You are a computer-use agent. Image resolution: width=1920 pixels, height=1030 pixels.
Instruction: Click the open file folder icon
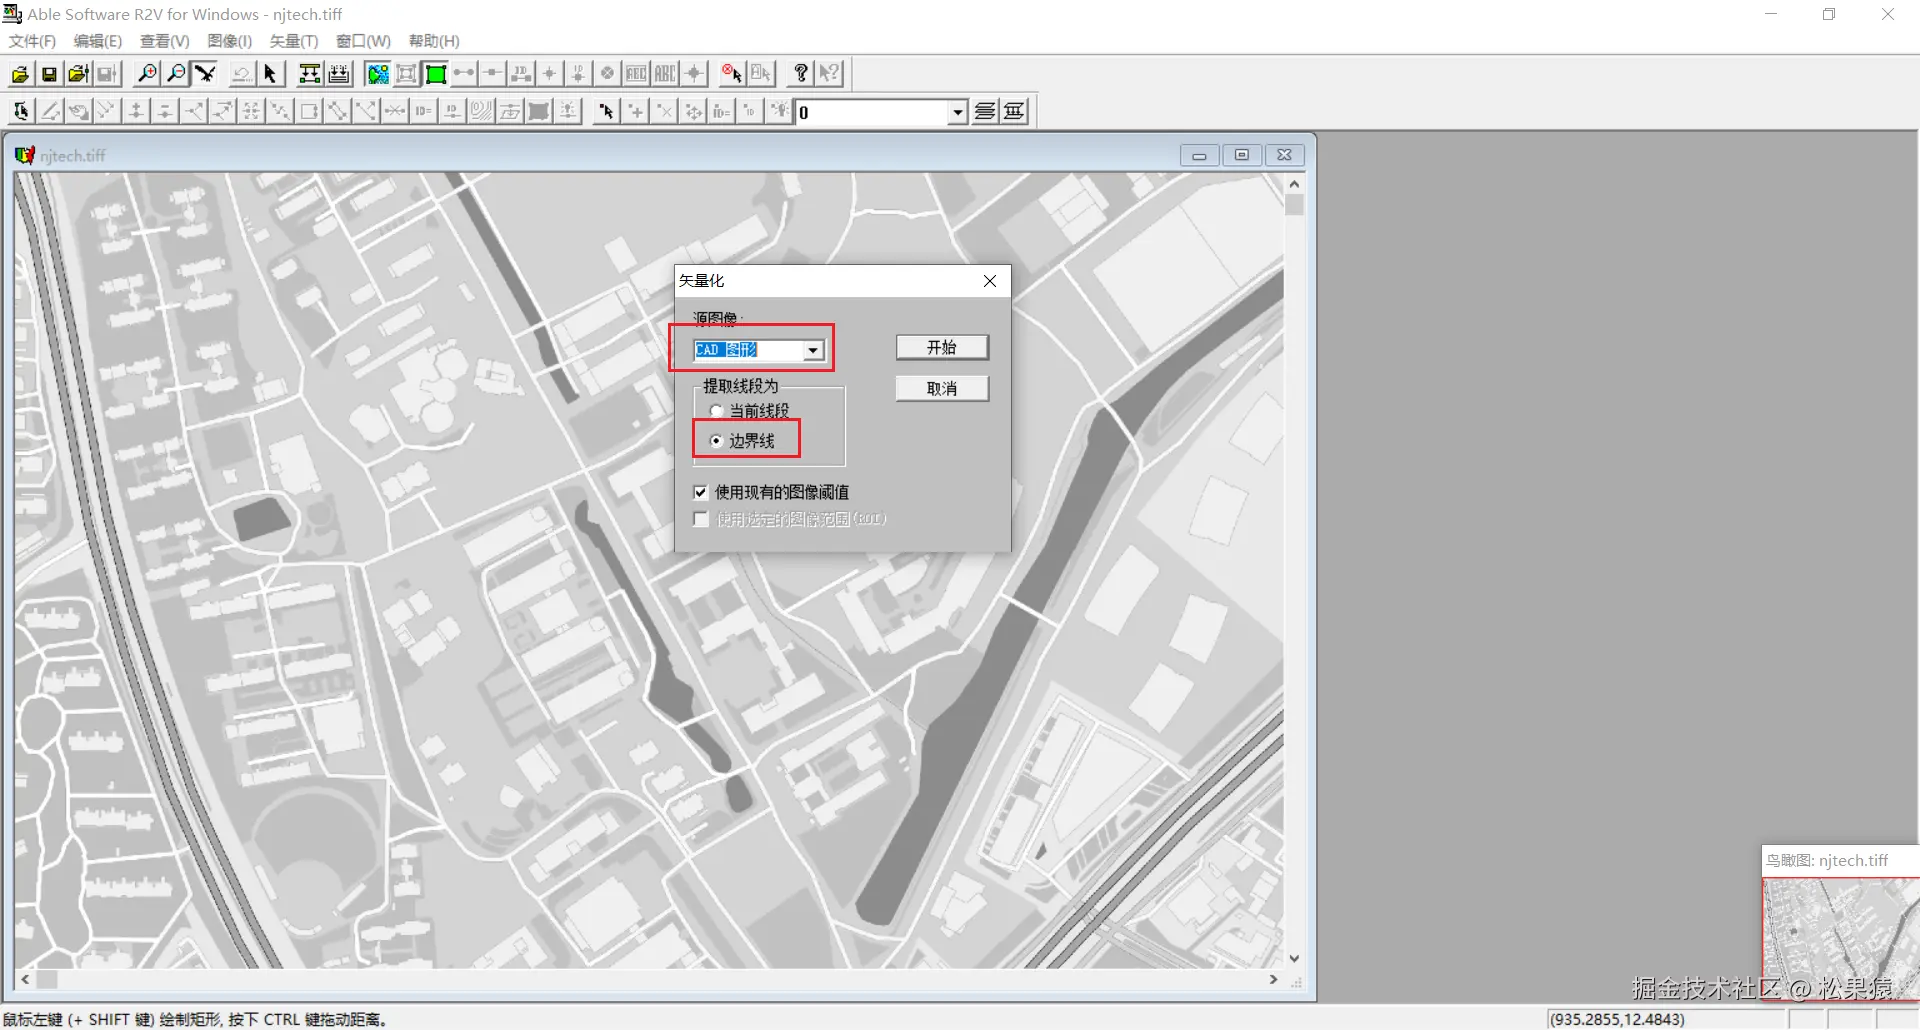click(20, 74)
